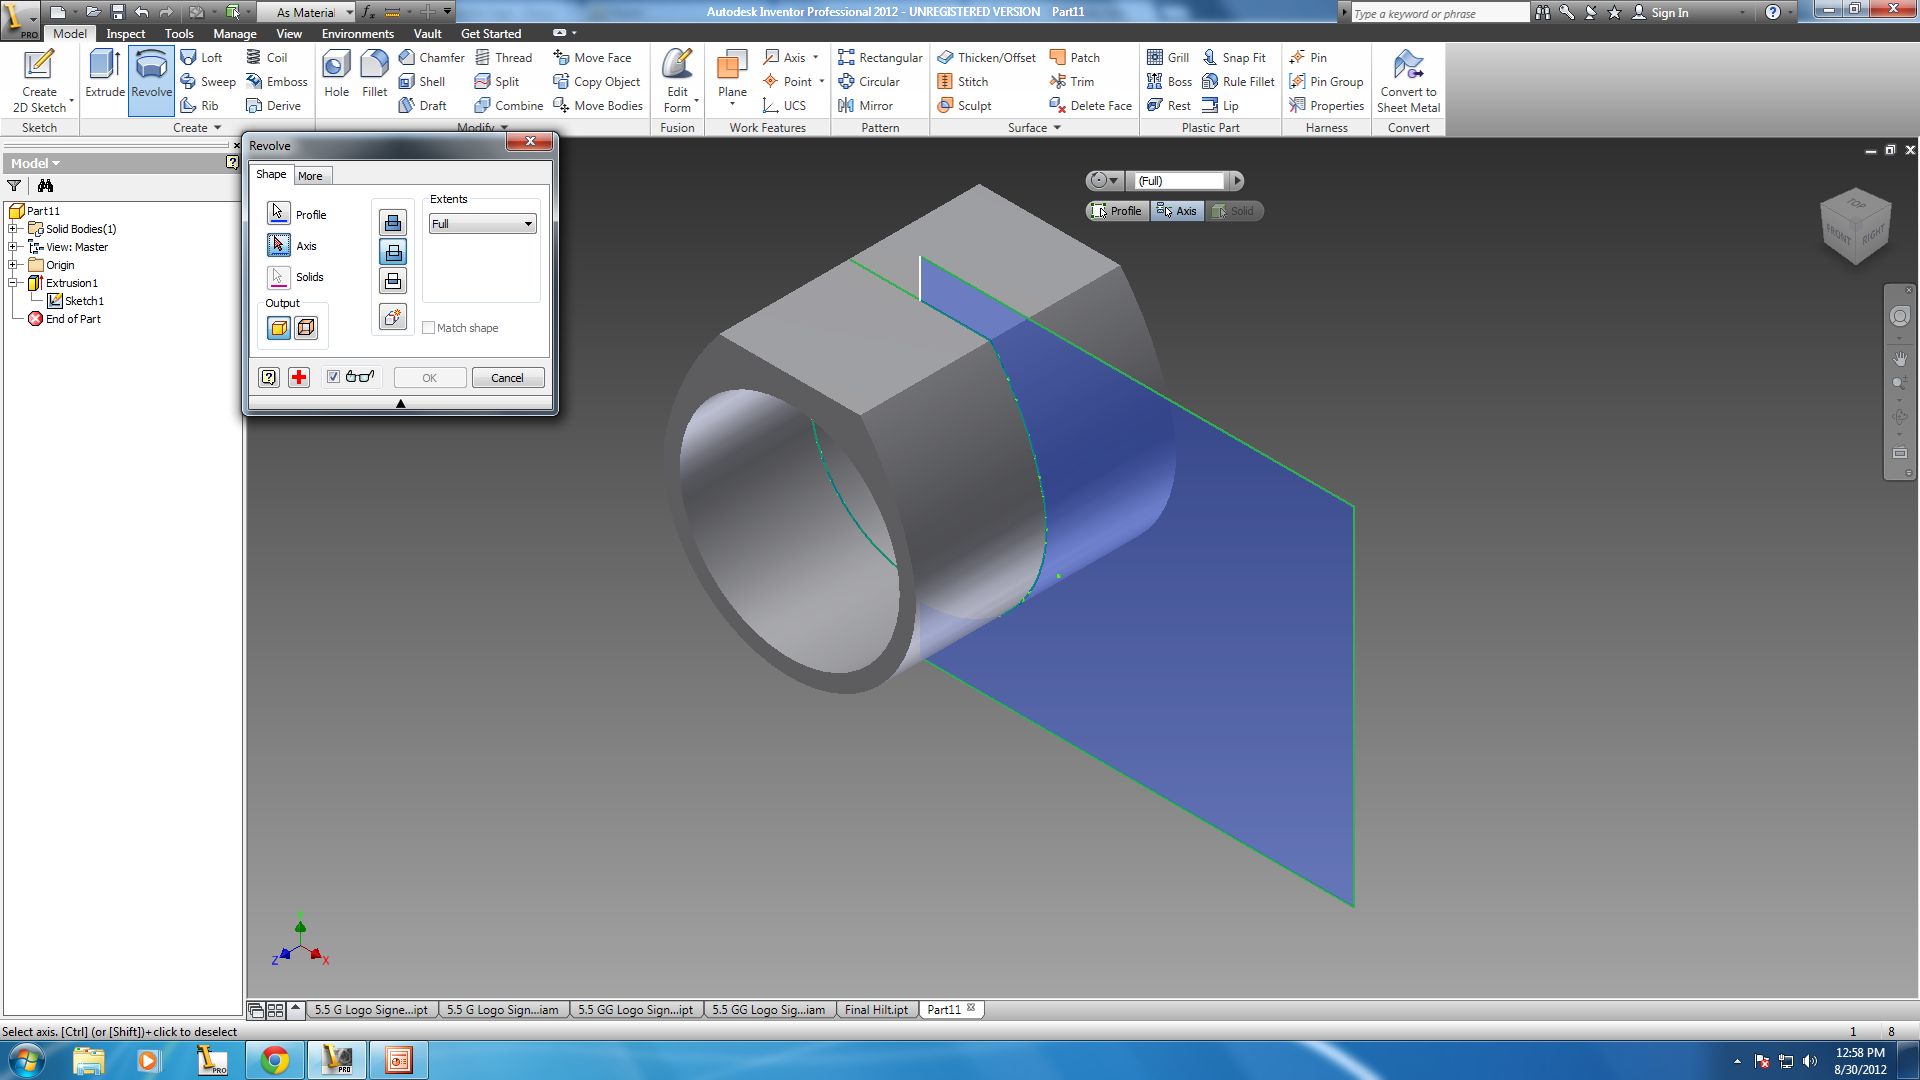Screen dimensions: 1920x1080
Task: Switch to the More tab in Revolve
Action: pyautogui.click(x=311, y=175)
